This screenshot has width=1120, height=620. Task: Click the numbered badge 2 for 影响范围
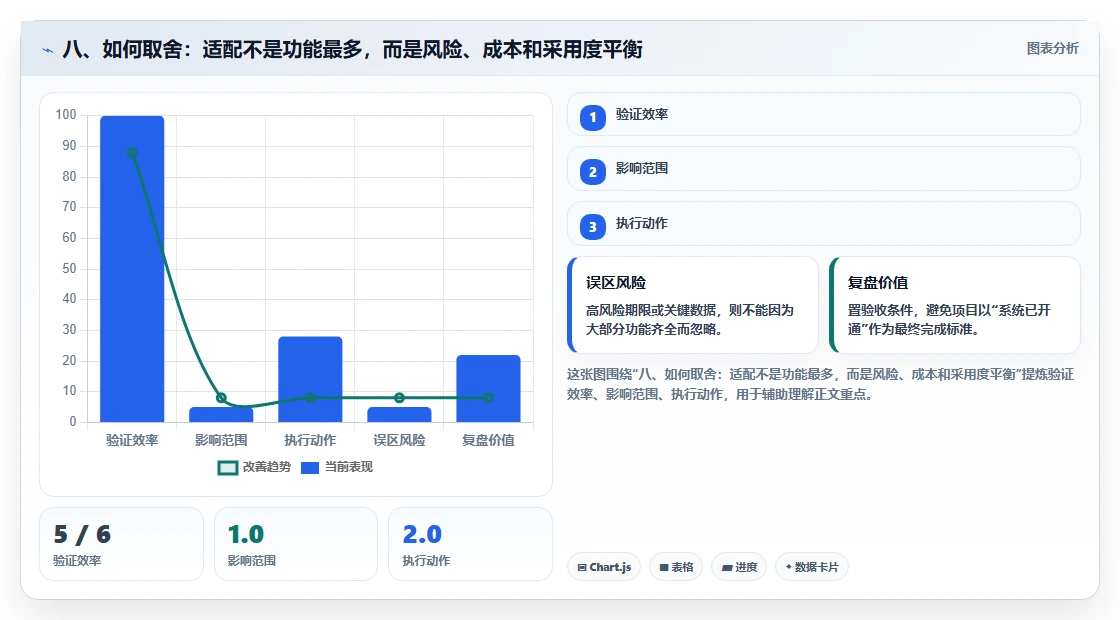593,172
